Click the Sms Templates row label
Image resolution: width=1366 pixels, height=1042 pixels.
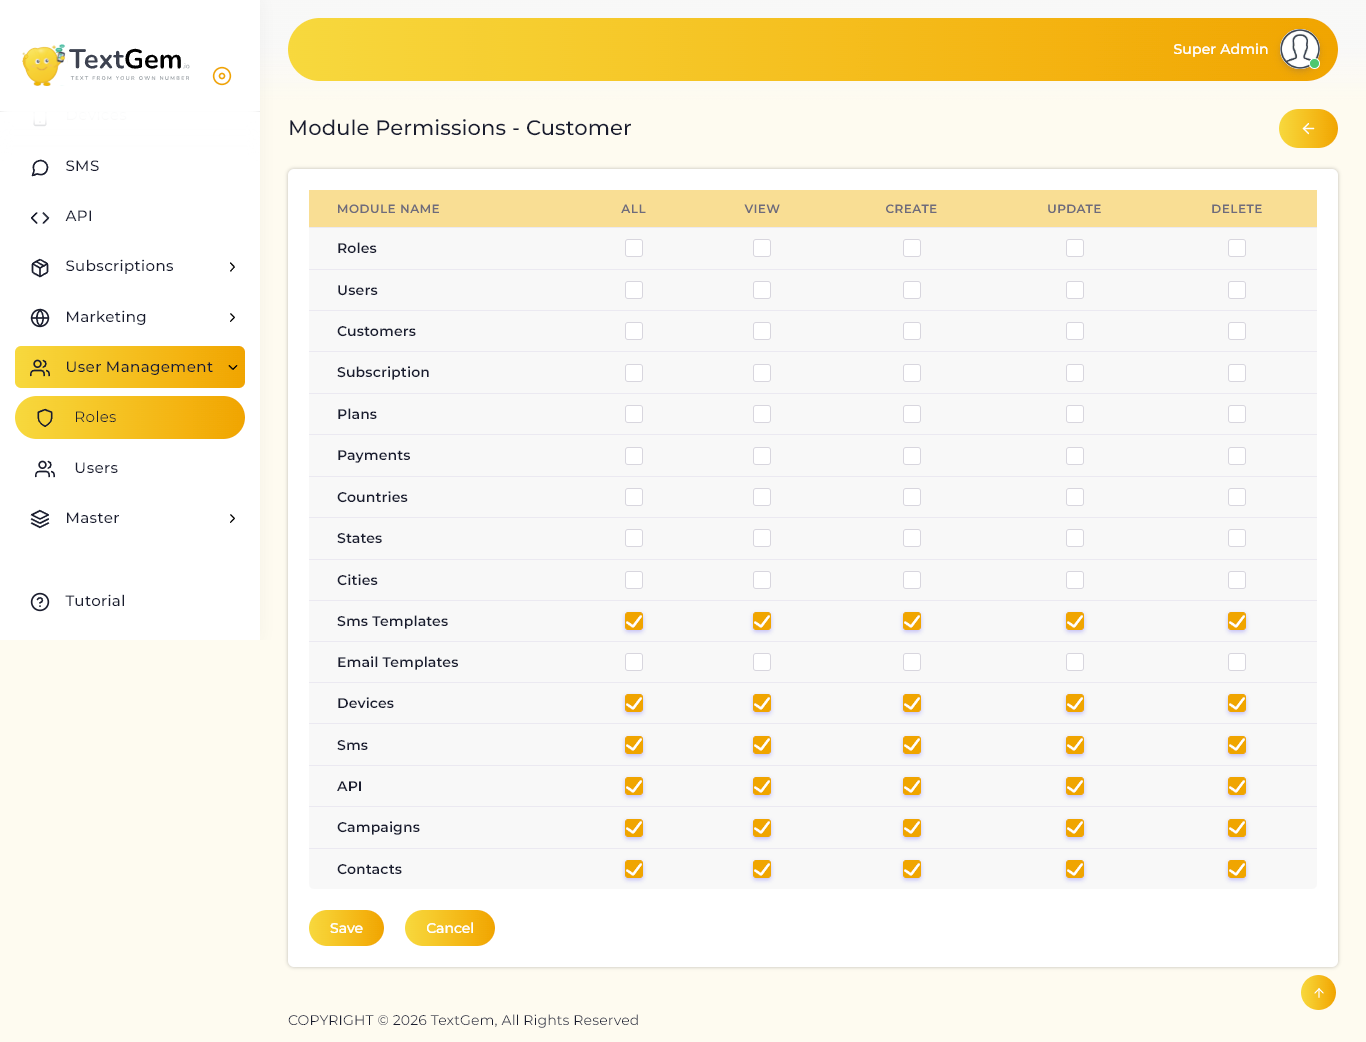click(392, 621)
